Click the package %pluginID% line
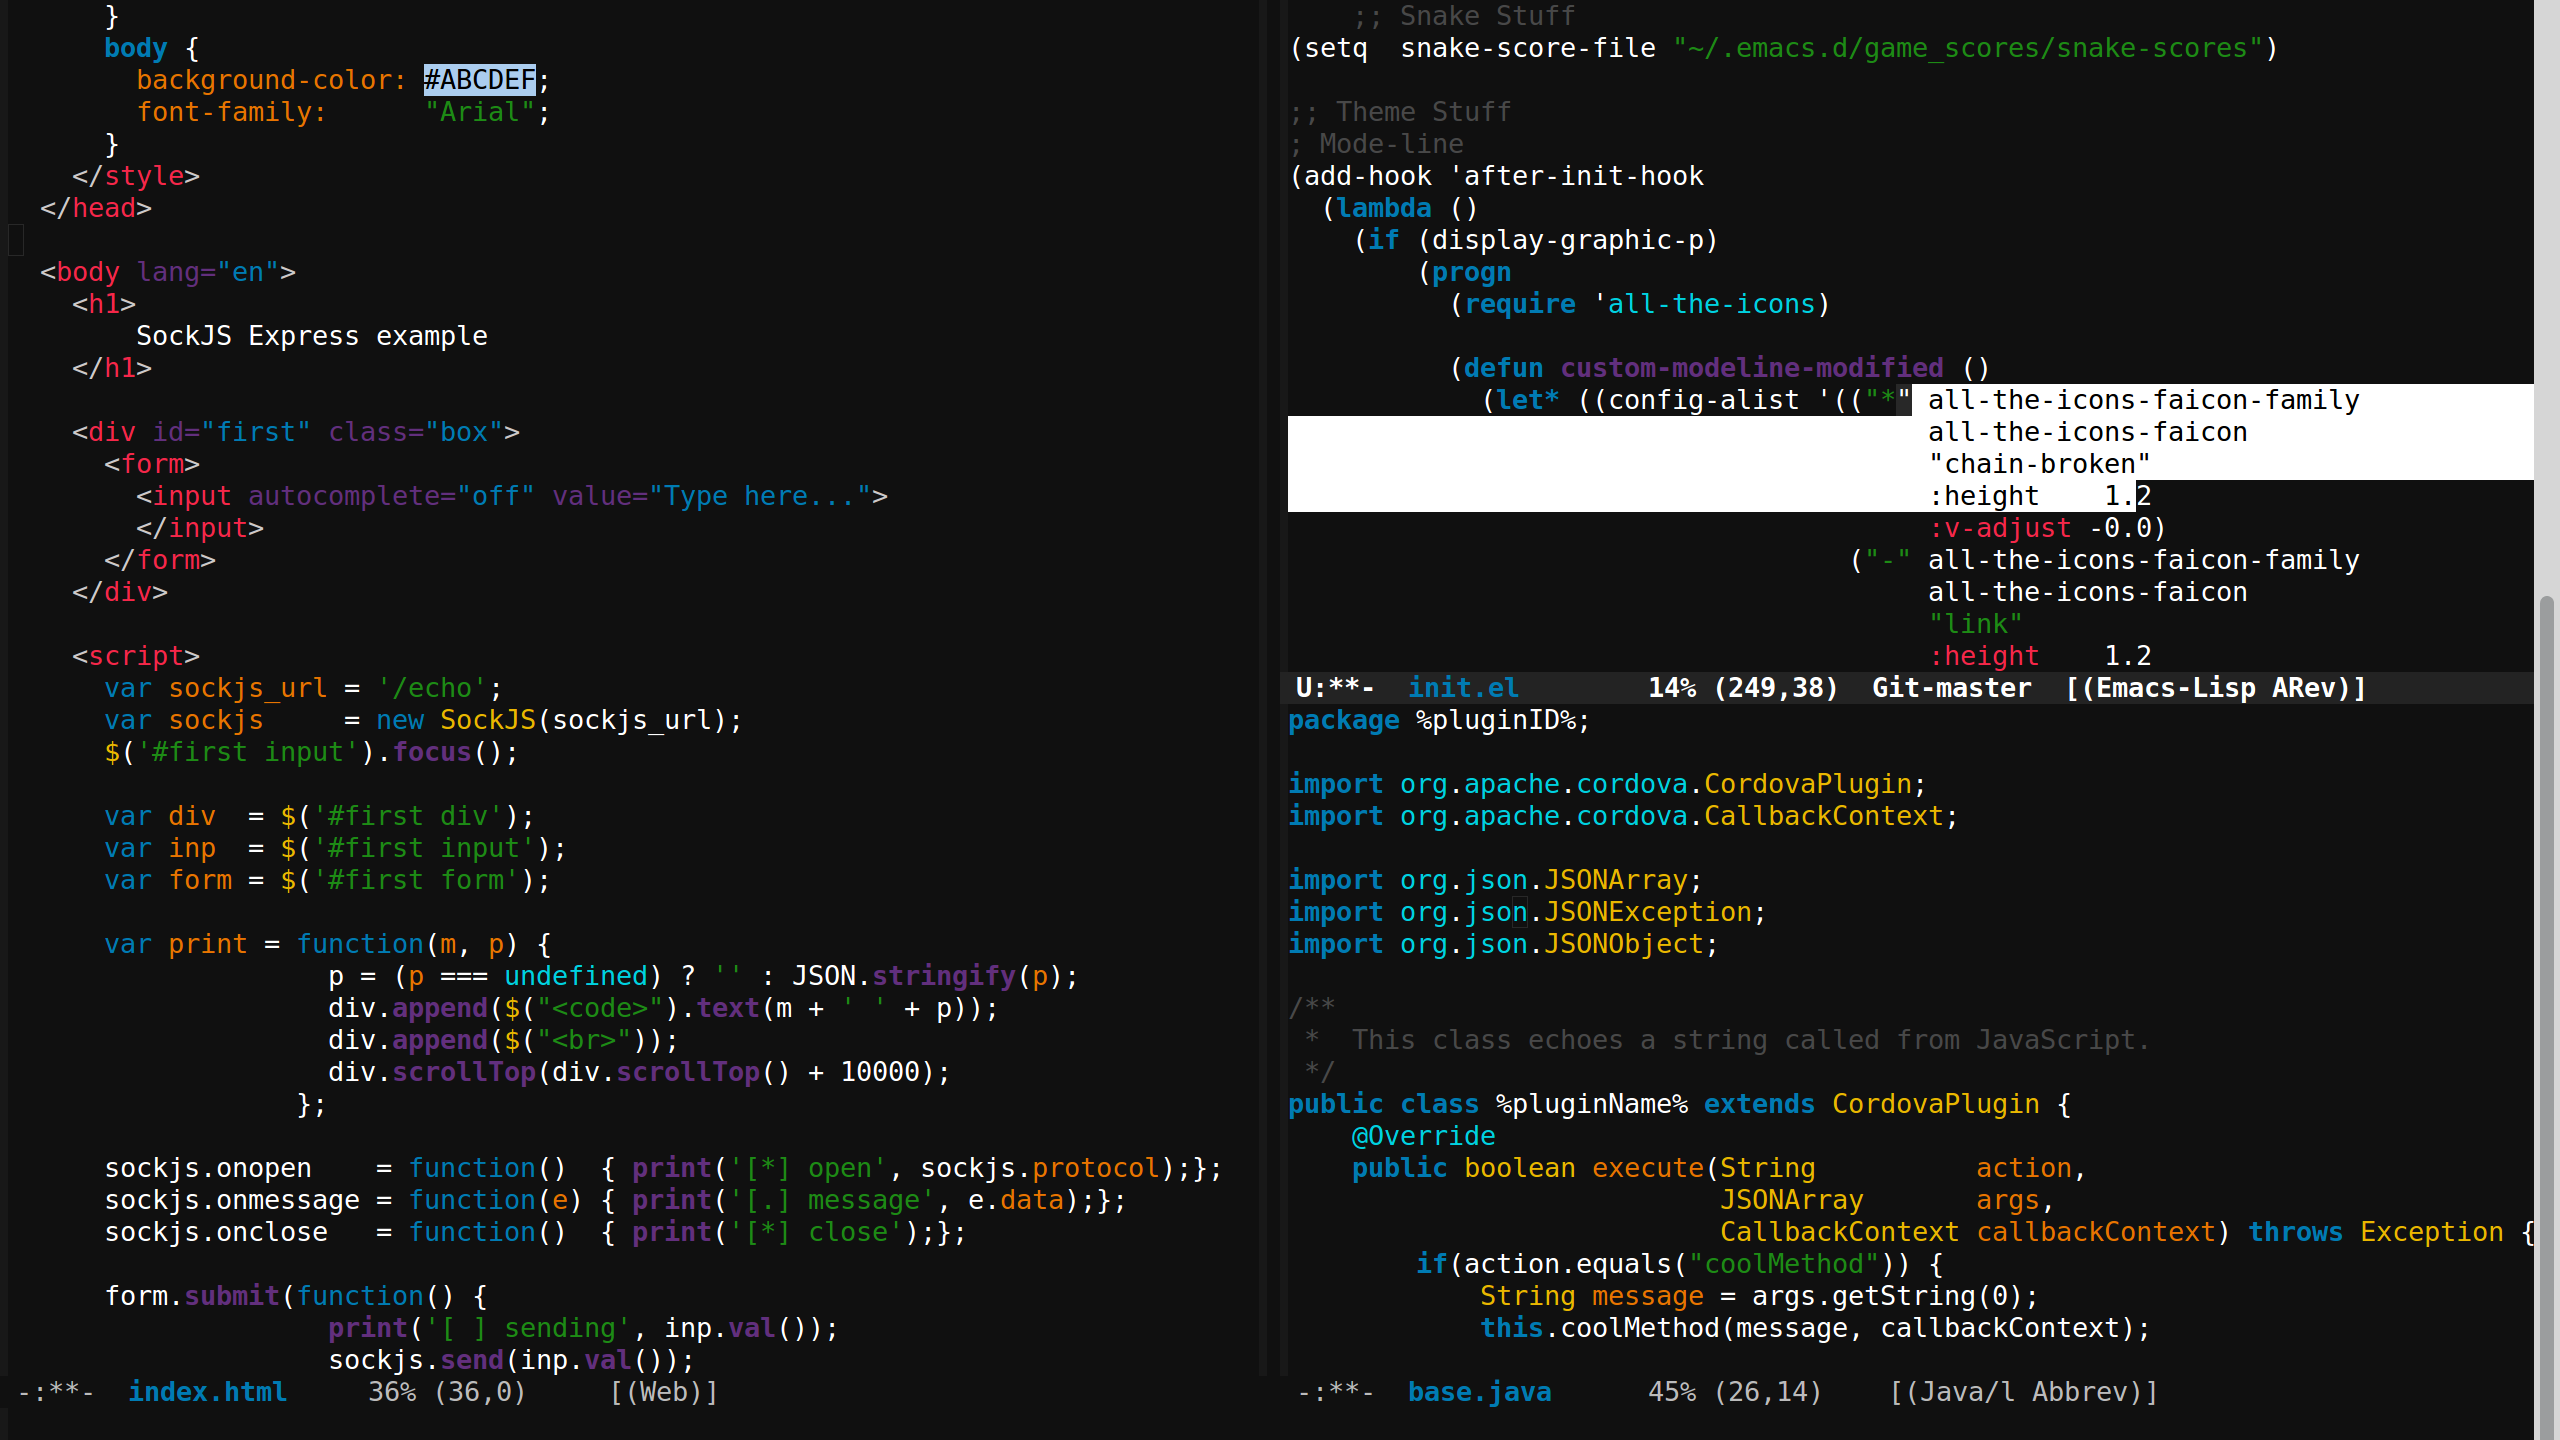 tap(1439, 719)
